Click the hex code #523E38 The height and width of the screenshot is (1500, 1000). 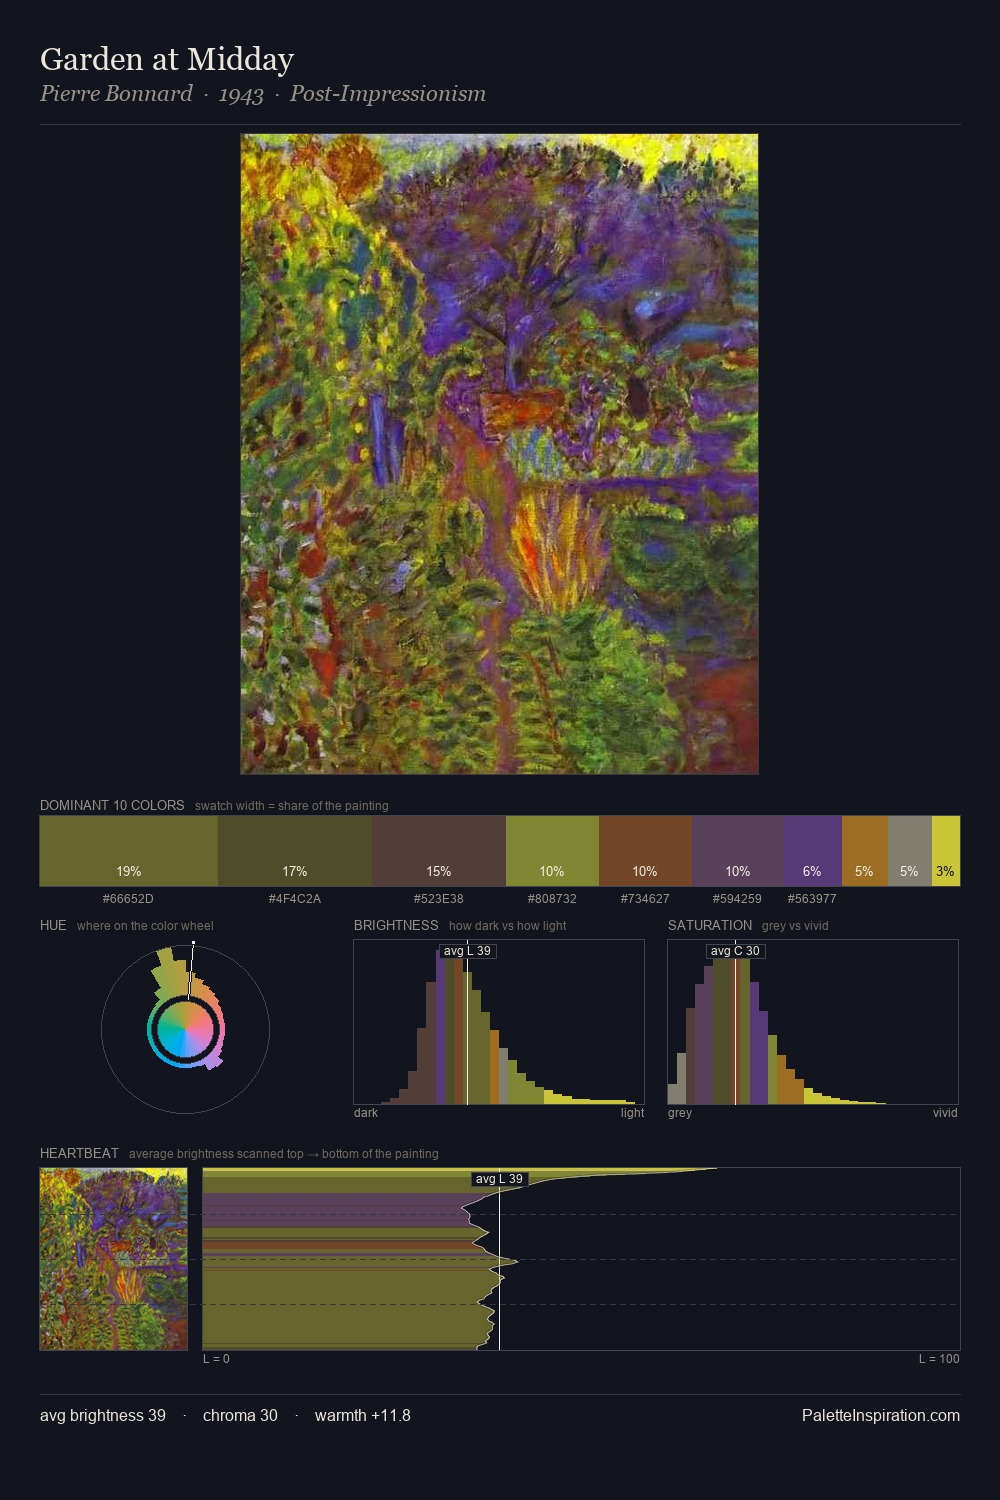click(438, 899)
